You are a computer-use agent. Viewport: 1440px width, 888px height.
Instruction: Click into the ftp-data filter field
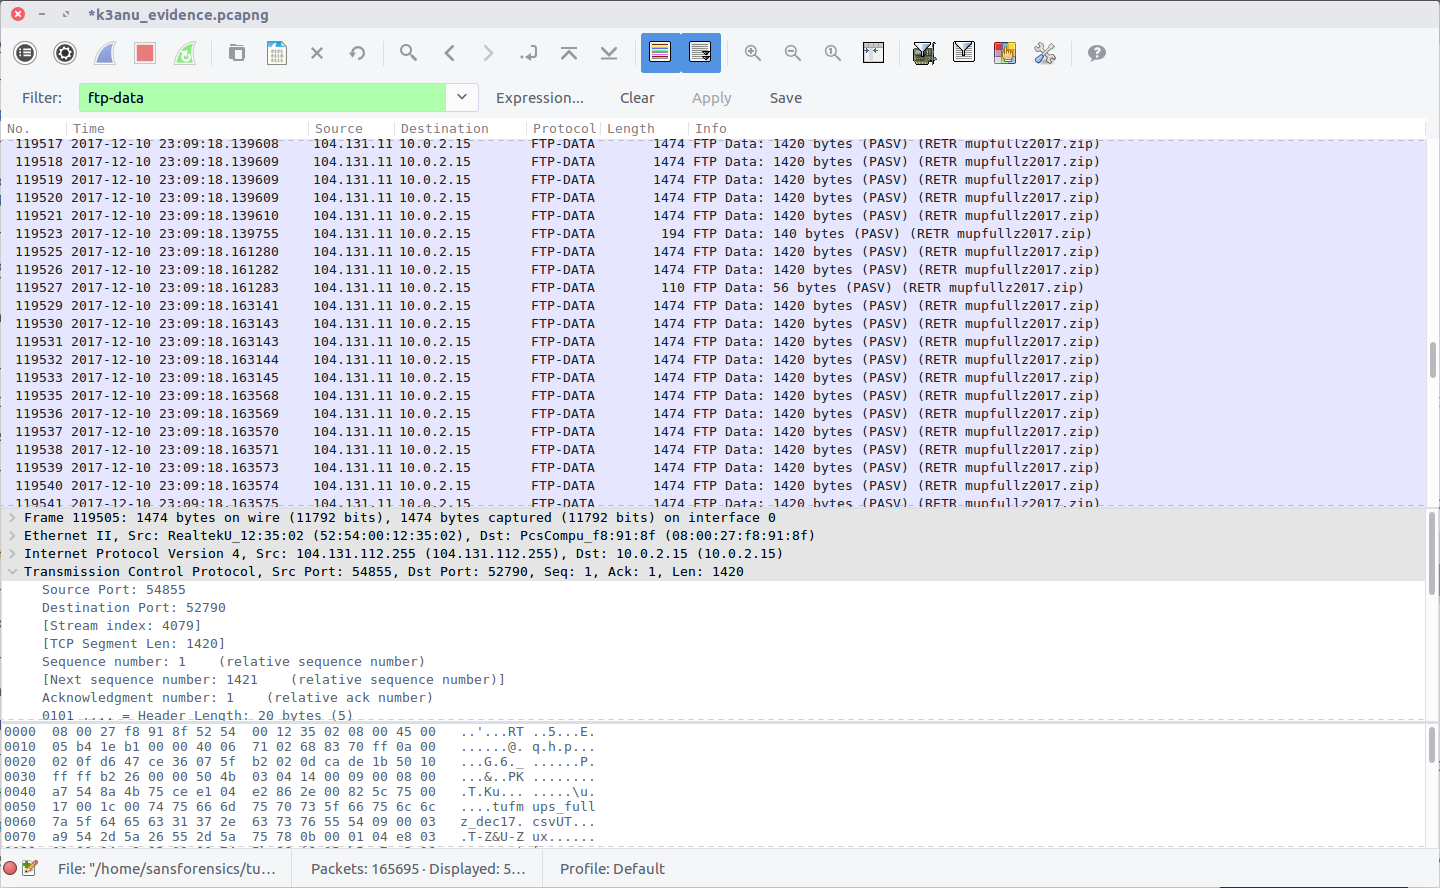(262, 98)
